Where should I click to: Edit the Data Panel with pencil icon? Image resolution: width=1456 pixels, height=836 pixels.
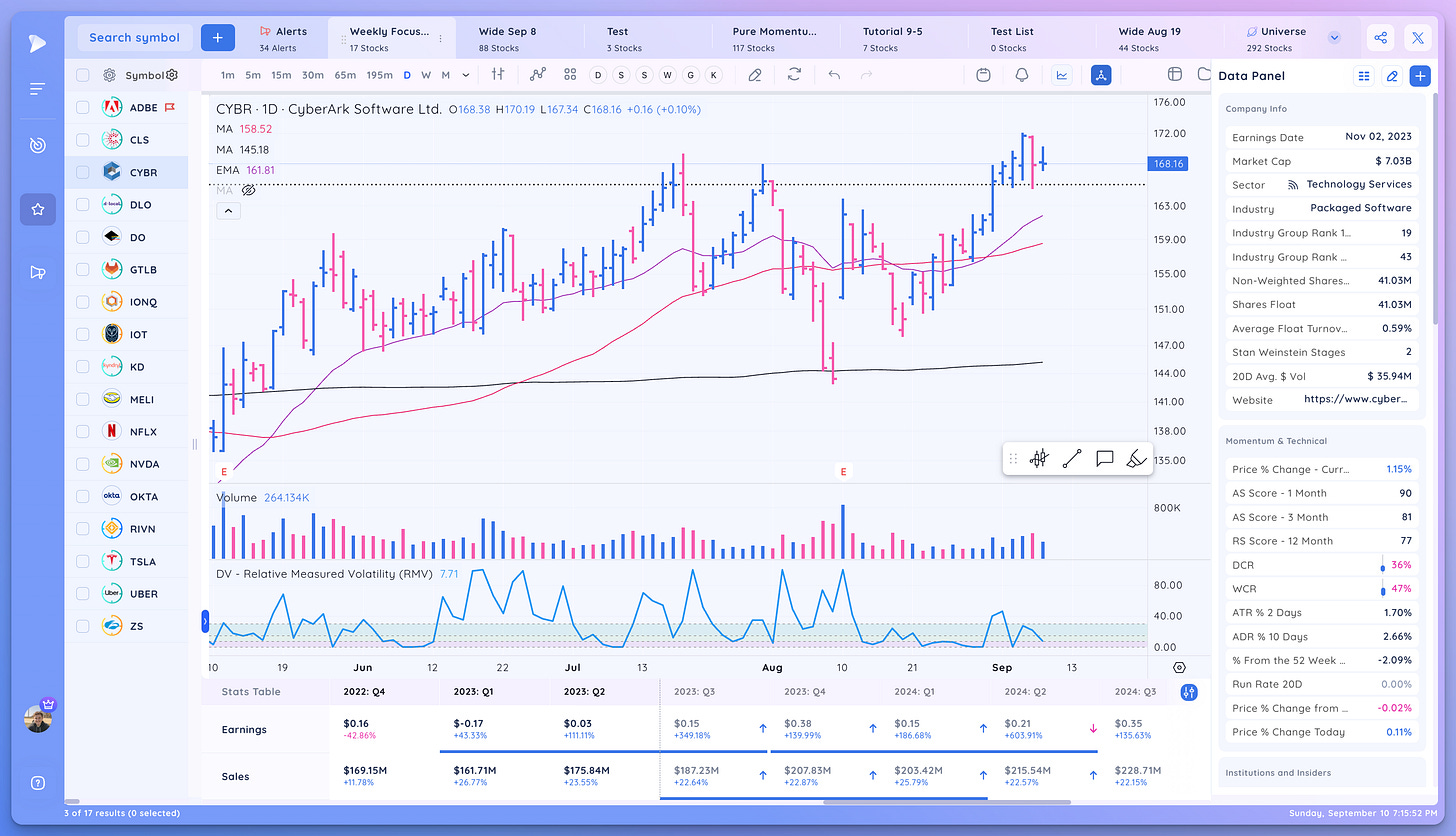tap(1391, 76)
